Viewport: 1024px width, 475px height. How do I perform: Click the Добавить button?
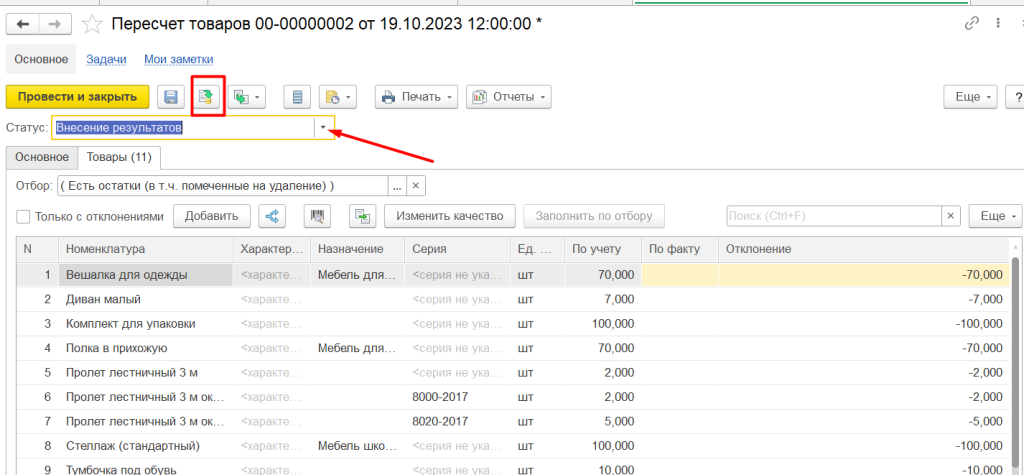coord(211,216)
